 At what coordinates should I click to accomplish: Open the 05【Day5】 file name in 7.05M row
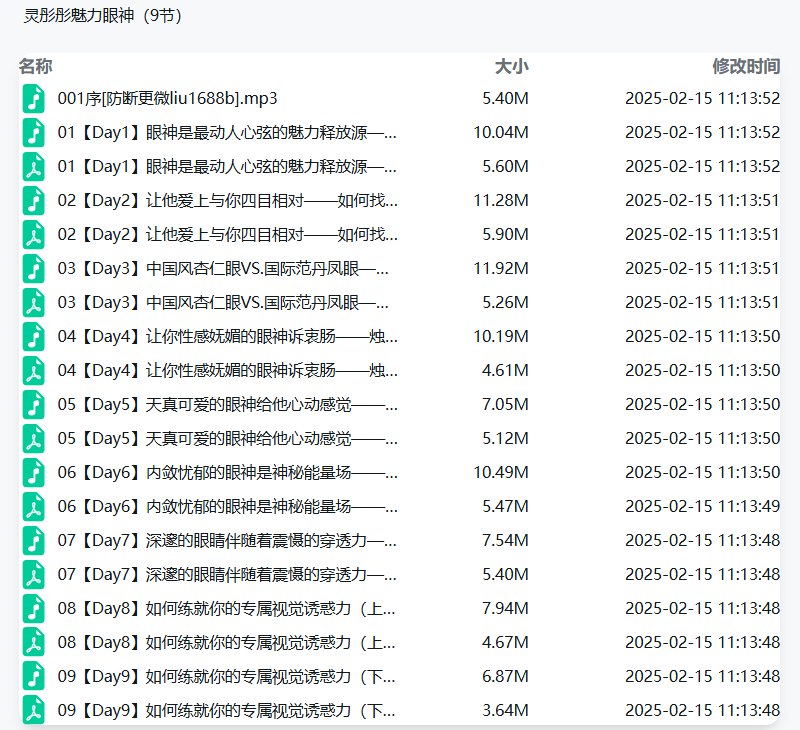coord(228,405)
